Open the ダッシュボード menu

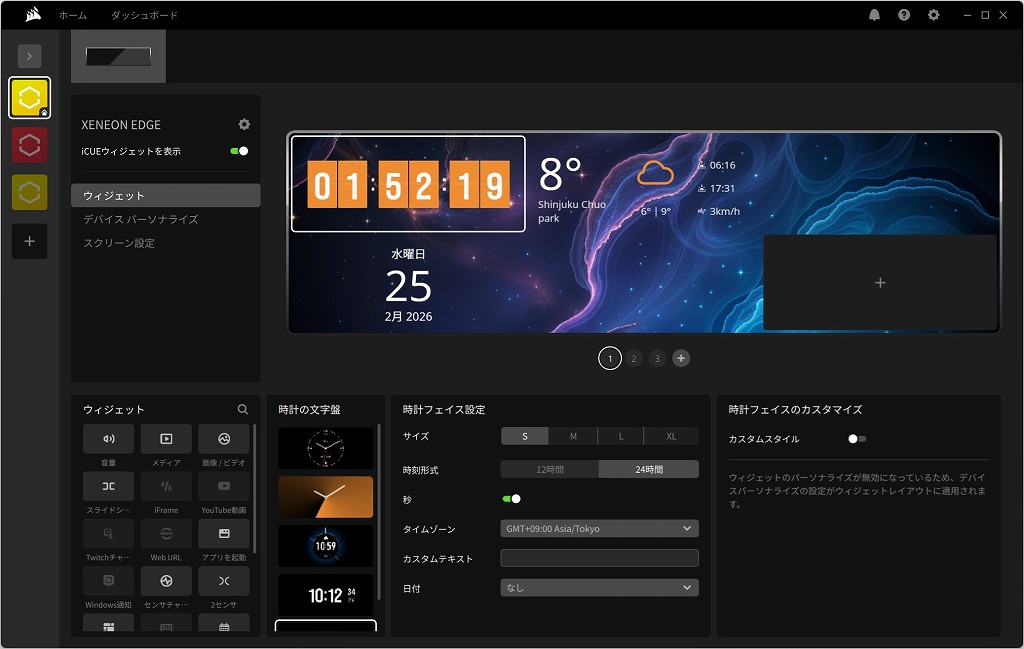(x=144, y=15)
